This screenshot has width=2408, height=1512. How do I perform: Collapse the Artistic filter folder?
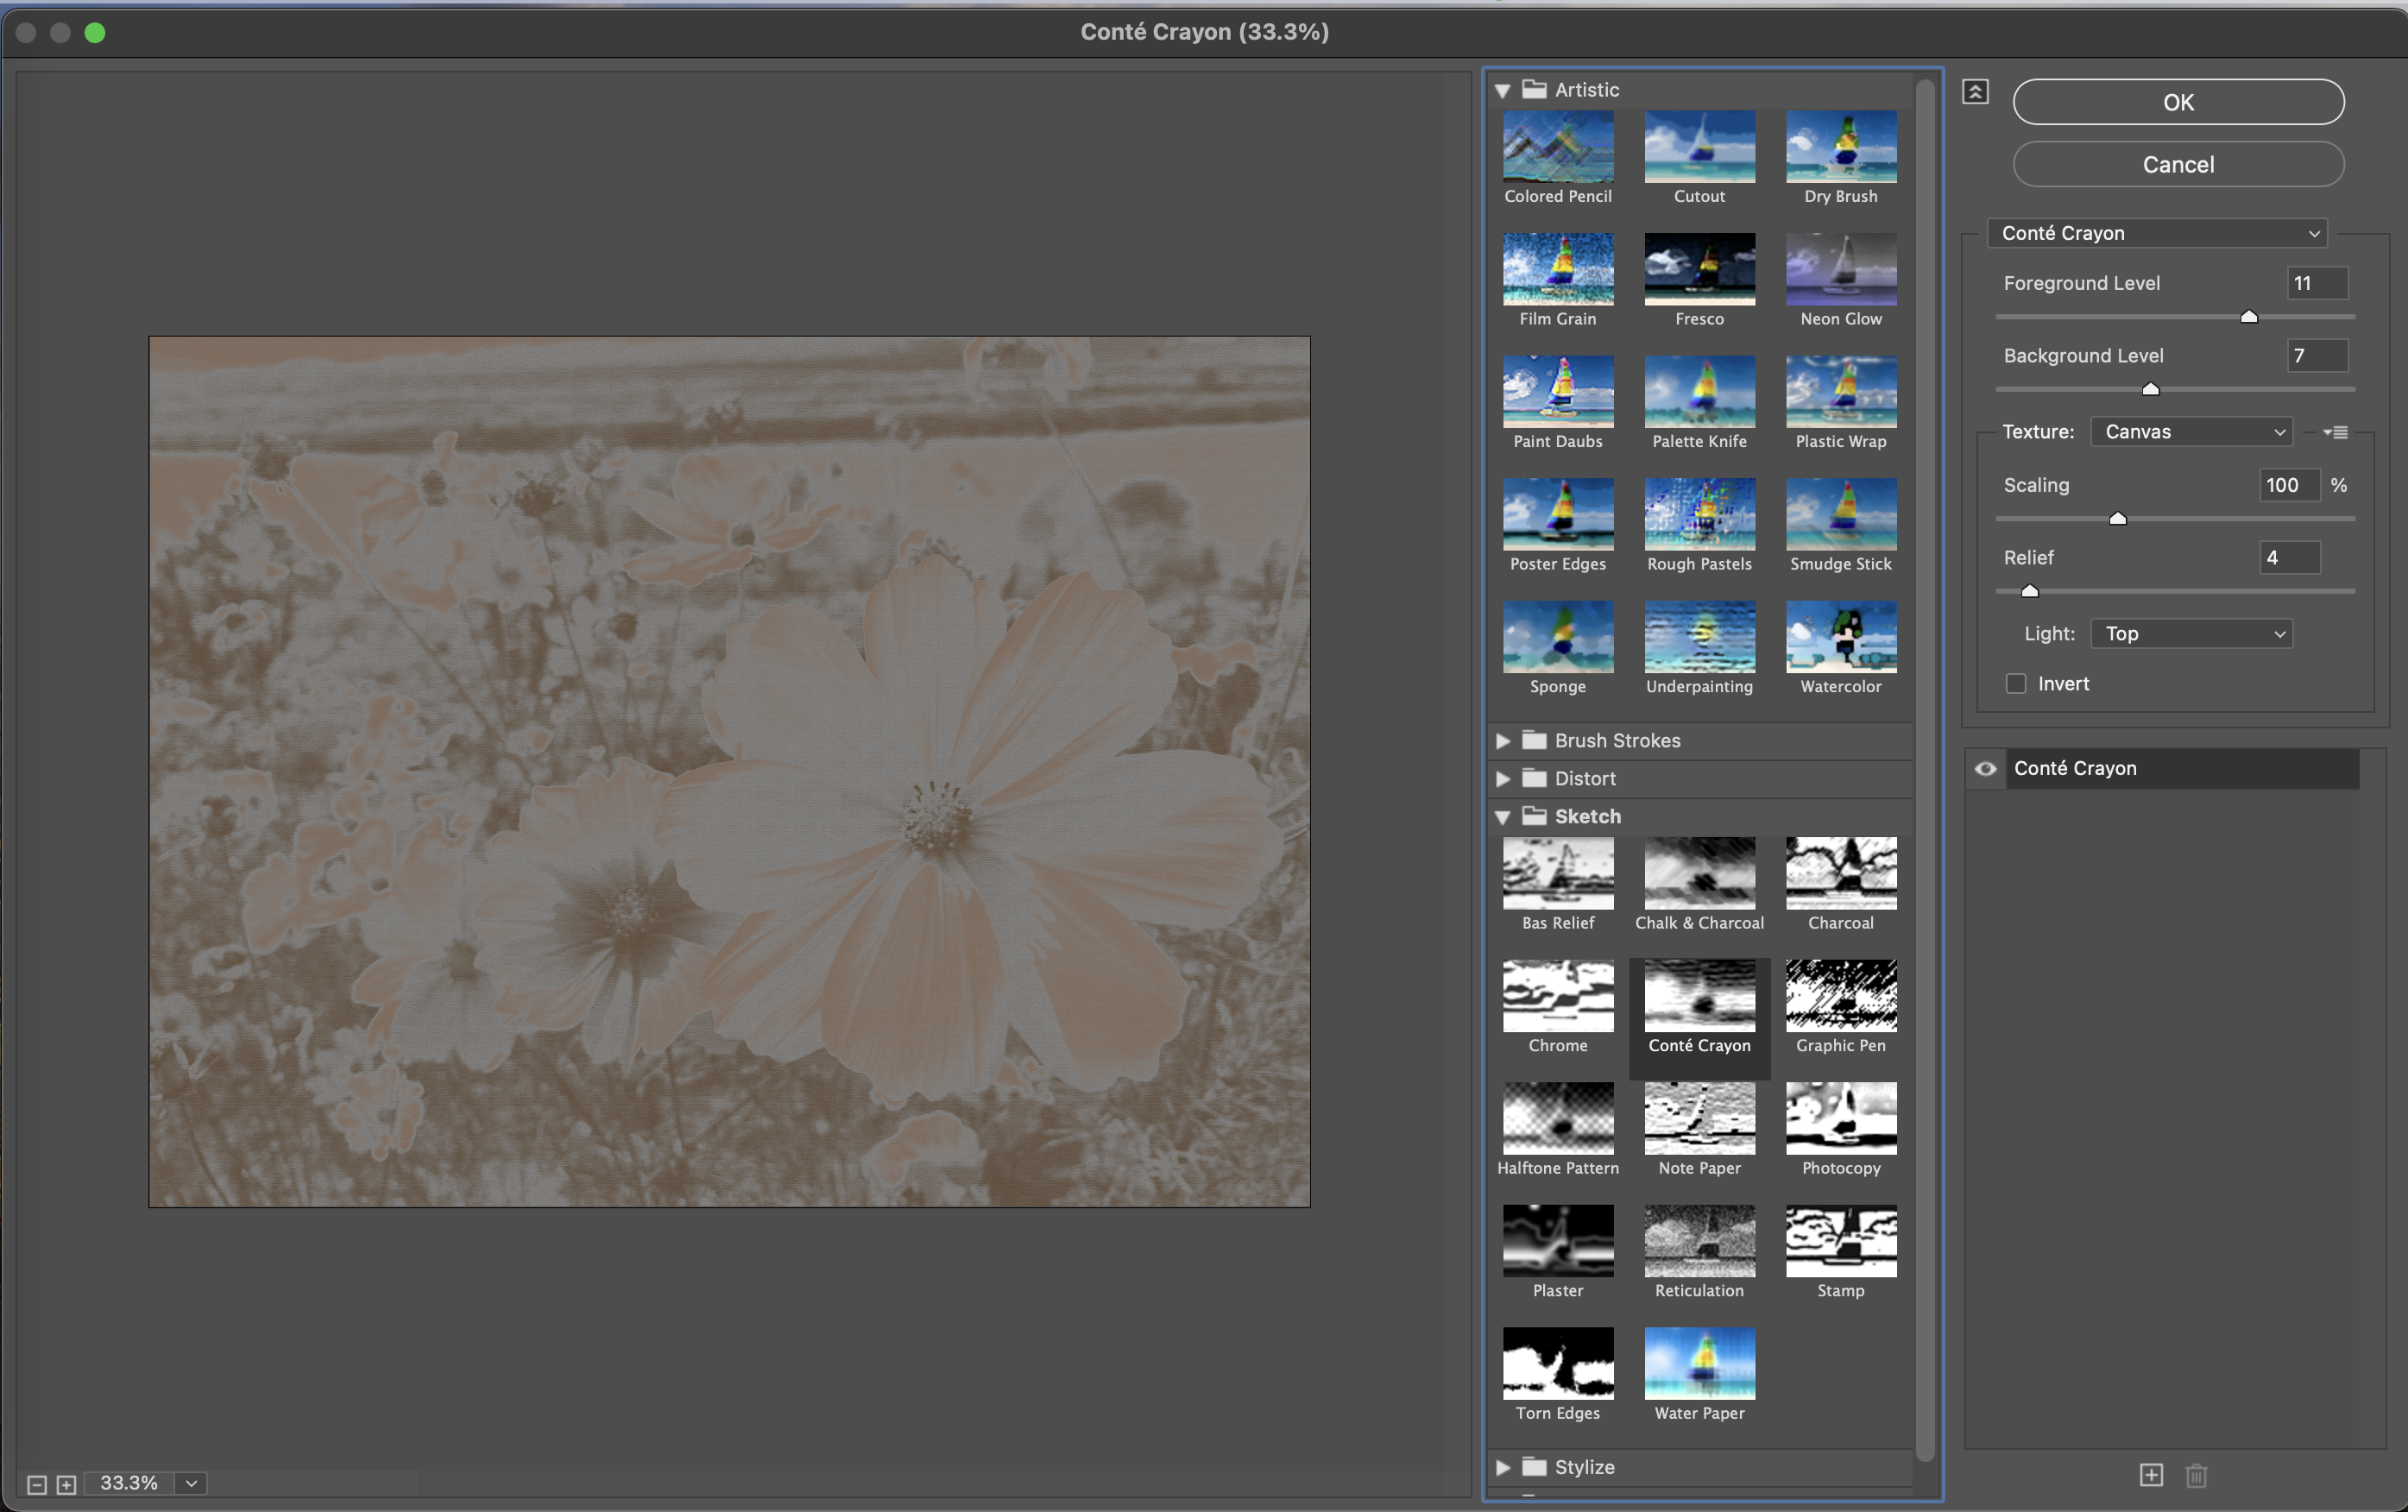click(x=1502, y=90)
